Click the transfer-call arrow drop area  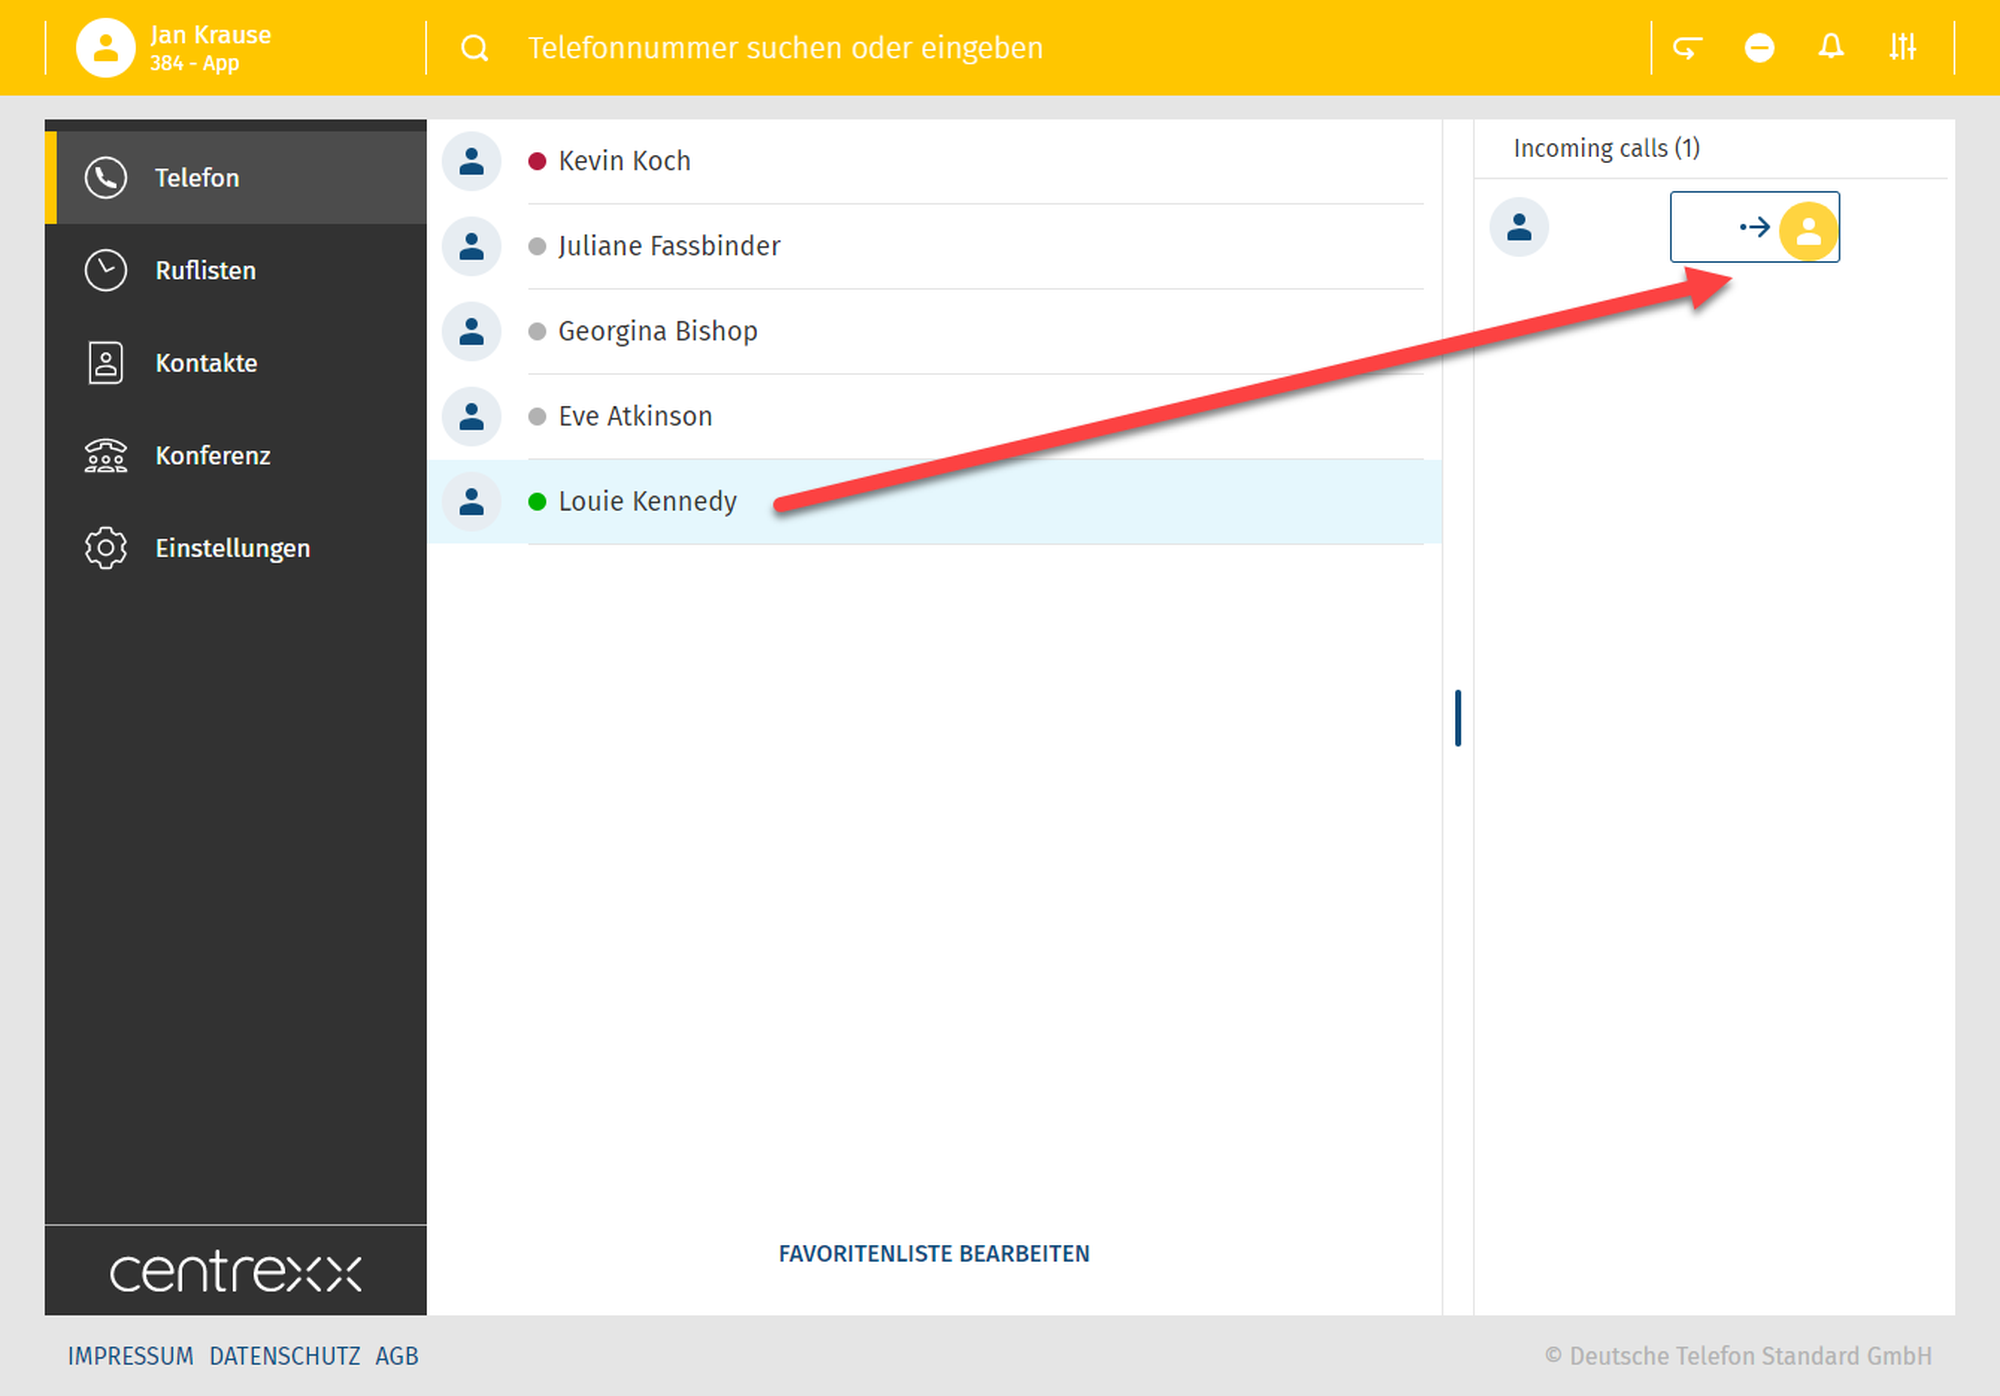(x=1754, y=227)
